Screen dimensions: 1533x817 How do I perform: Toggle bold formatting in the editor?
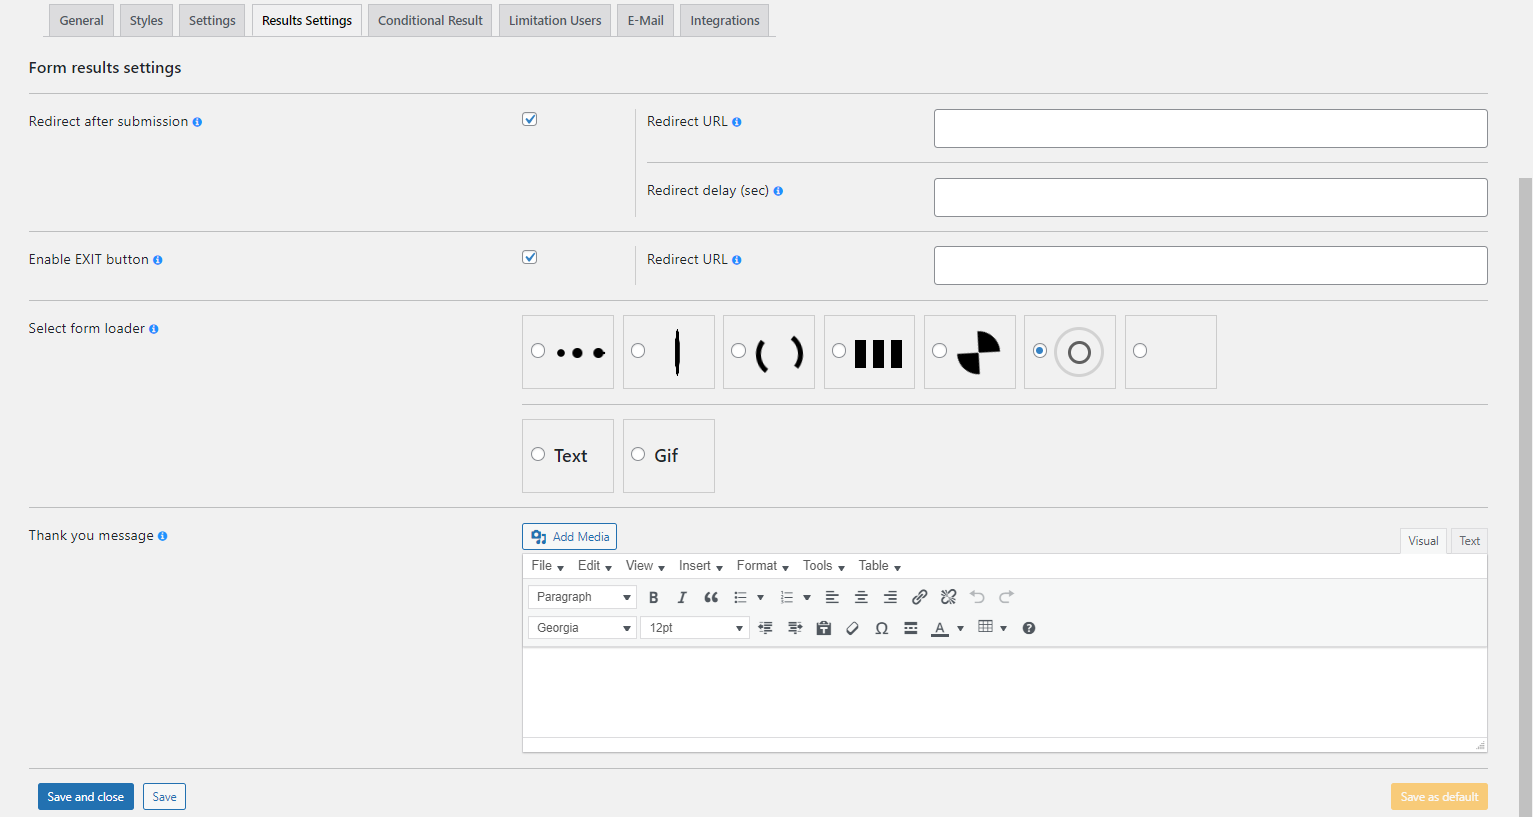653,597
